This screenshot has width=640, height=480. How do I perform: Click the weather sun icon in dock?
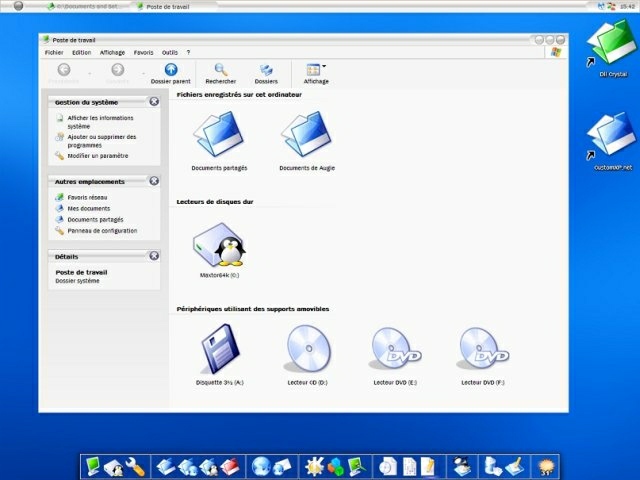click(x=546, y=467)
